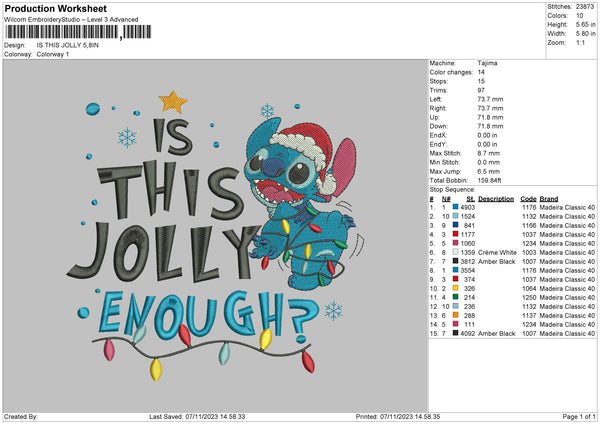Select the Machine value Tajima

point(487,63)
